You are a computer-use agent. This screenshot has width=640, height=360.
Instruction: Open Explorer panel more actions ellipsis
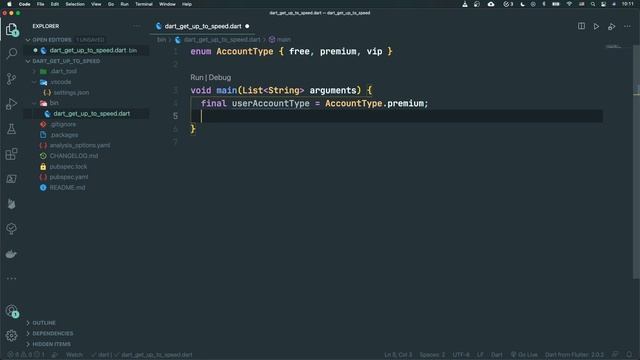tap(136, 26)
